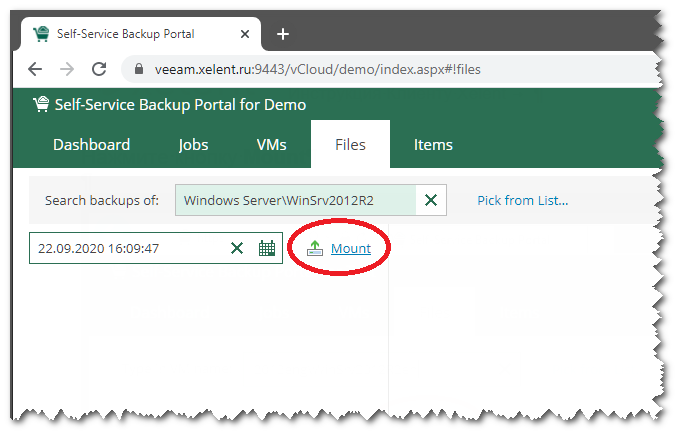This screenshot has width=681, height=437.
Task: Click the Mount link
Action: pyautogui.click(x=351, y=248)
